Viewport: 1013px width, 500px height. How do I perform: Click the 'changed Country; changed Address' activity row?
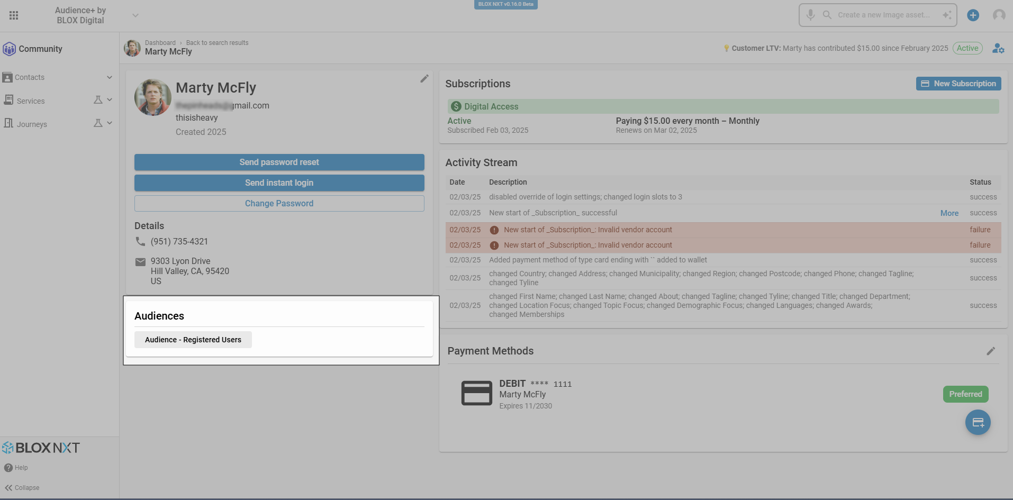coord(723,278)
